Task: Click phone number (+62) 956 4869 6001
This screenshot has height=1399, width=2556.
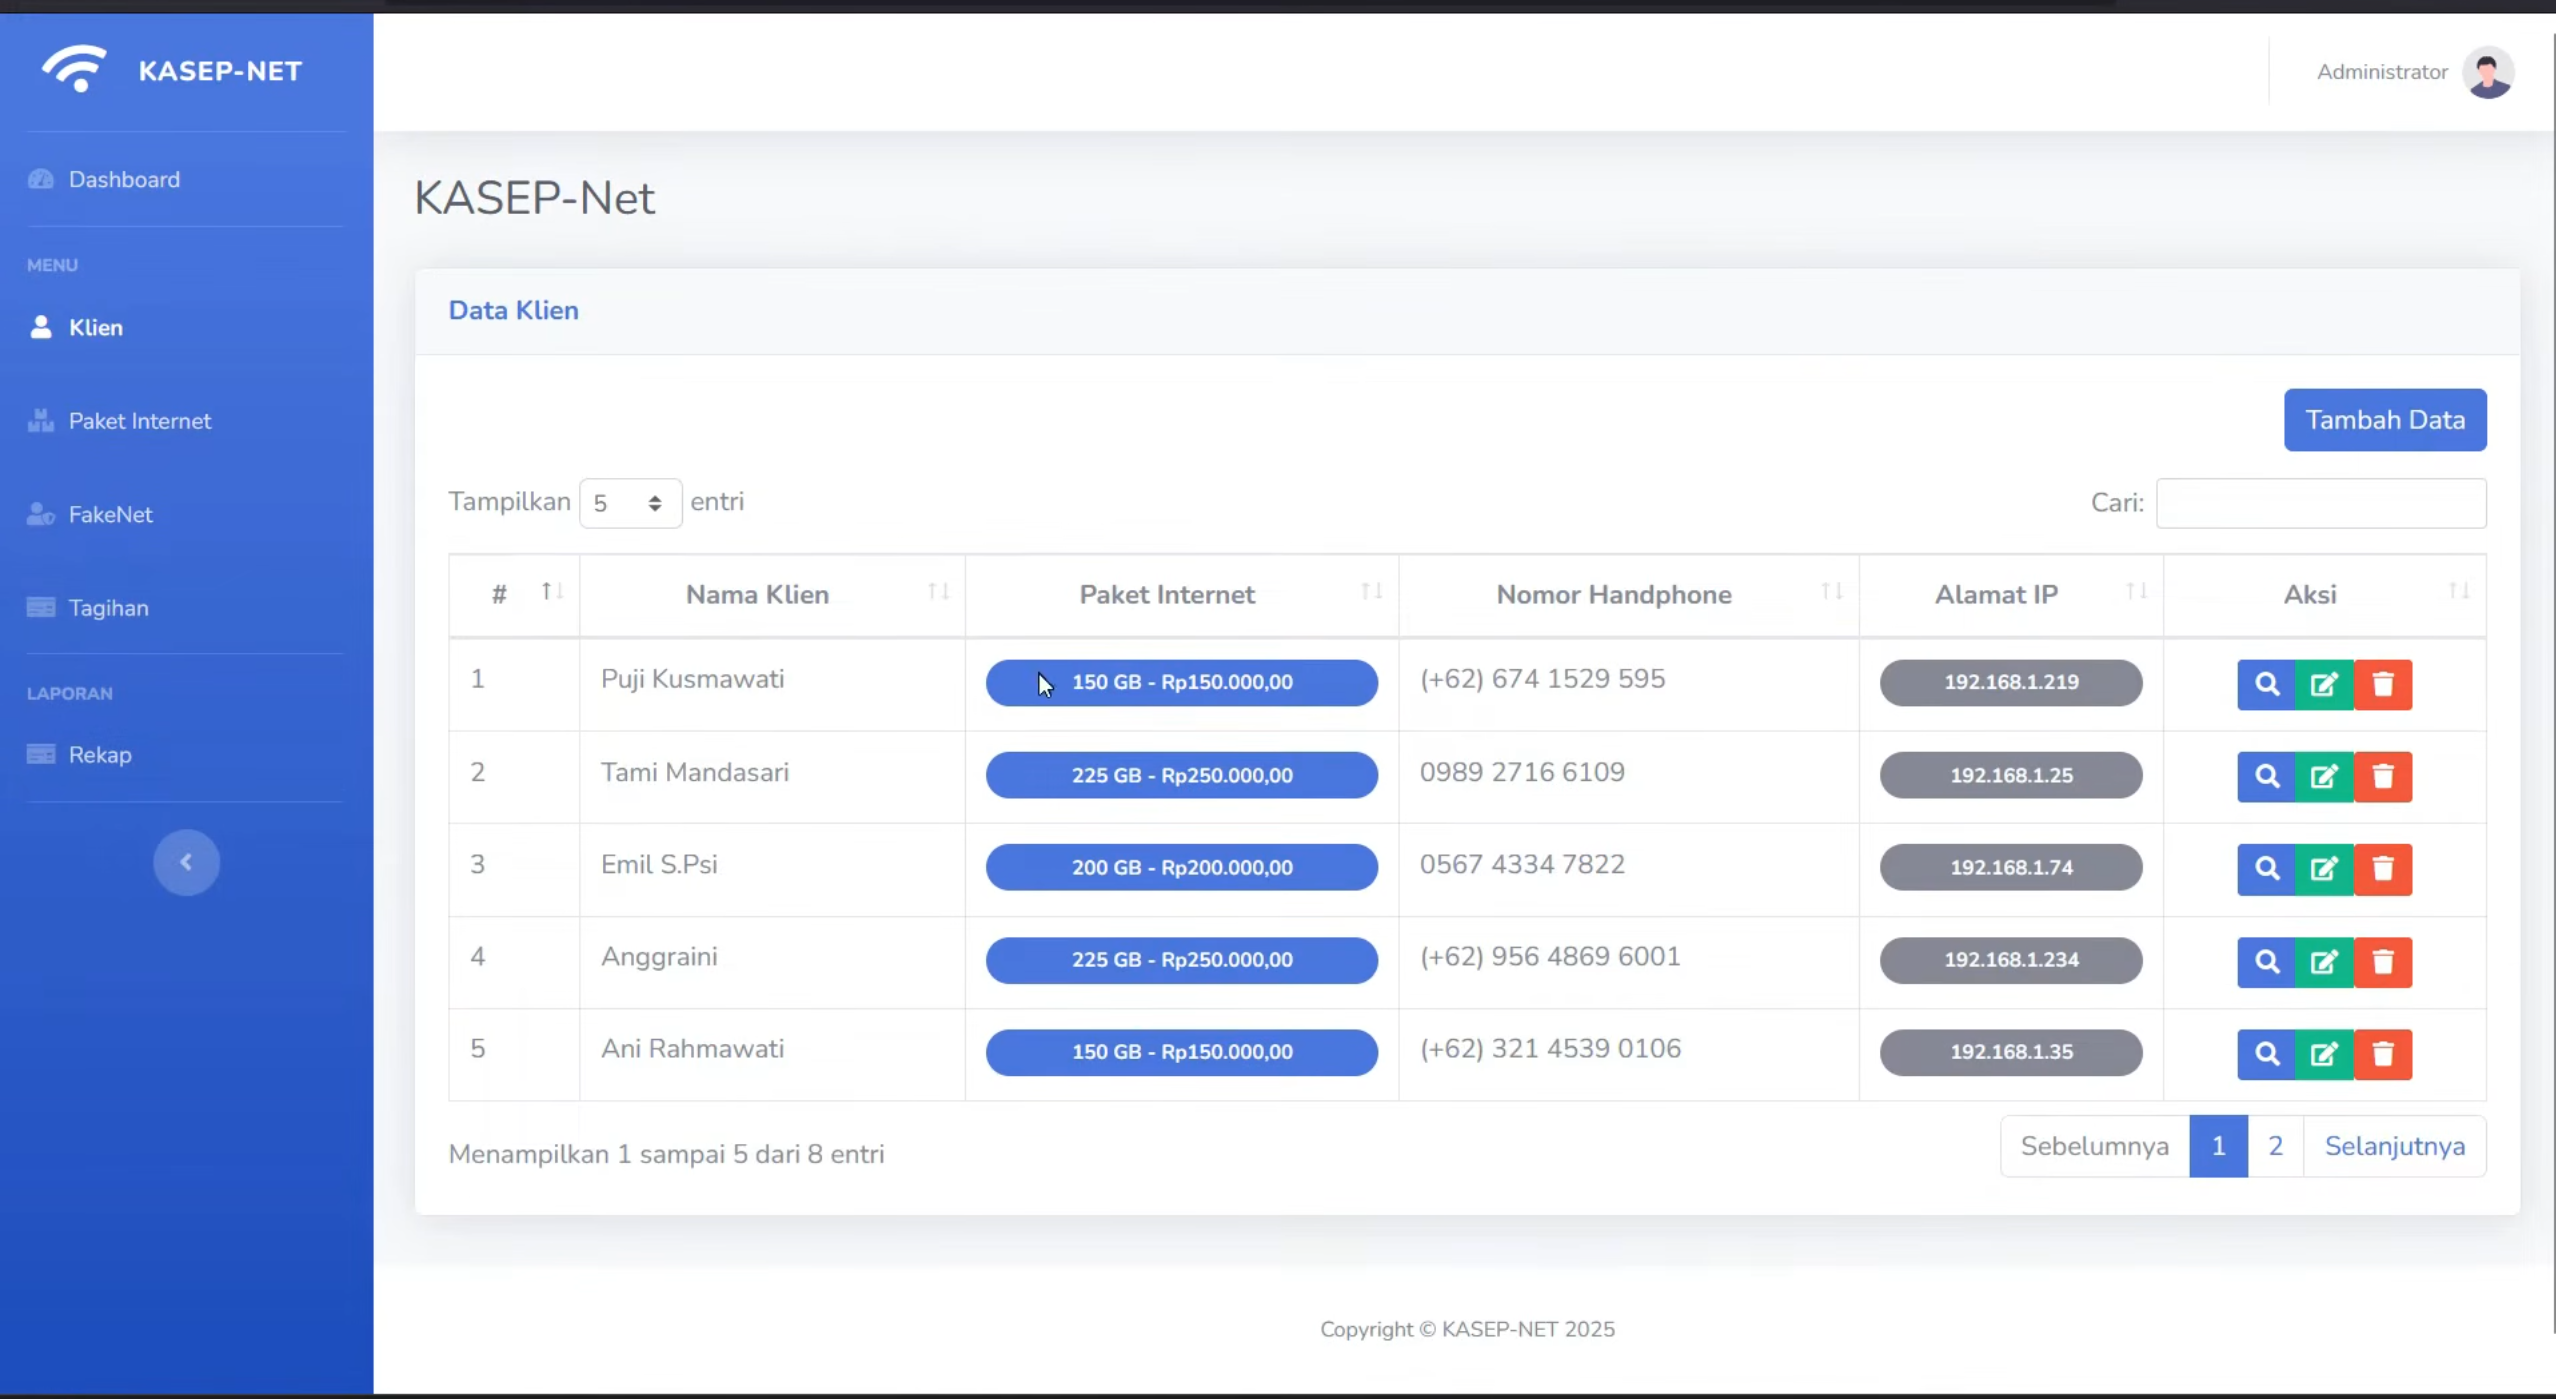Action: click(1550, 957)
